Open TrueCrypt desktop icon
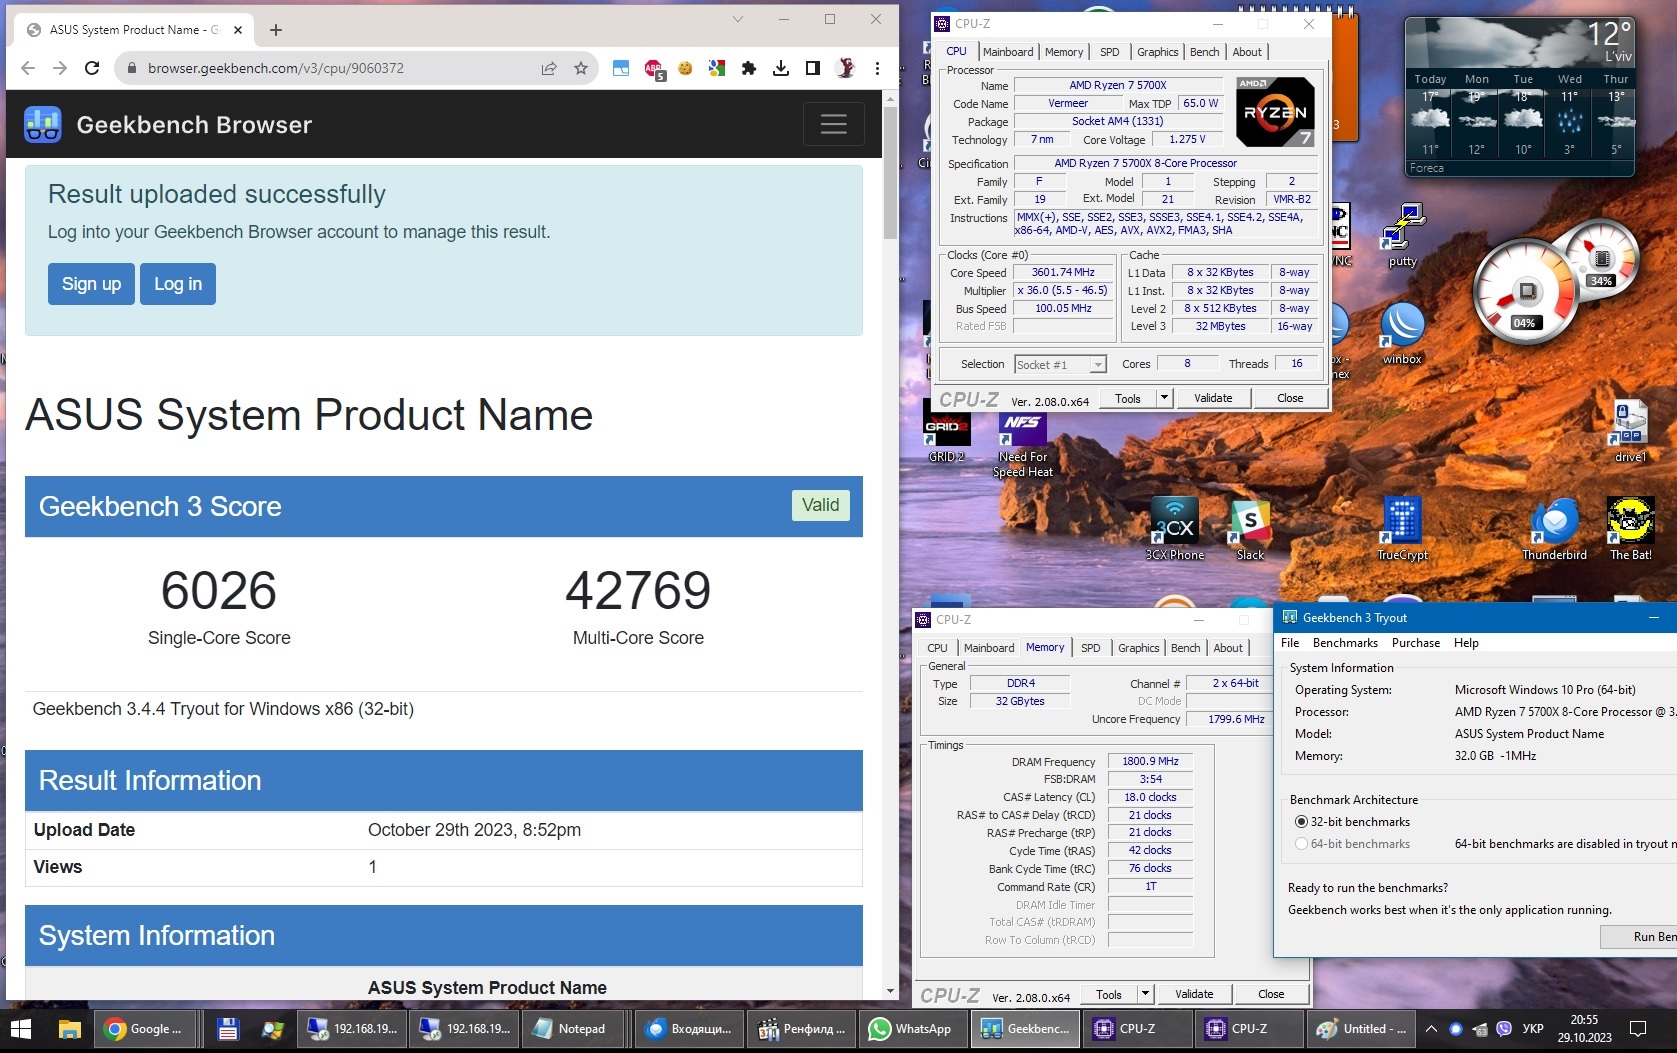The image size is (1677, 1053). coord(1402,528)
